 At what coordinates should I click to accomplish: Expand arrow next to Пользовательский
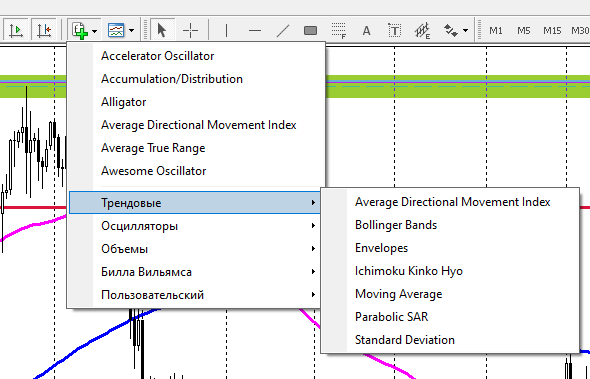(x=313, y=295)
